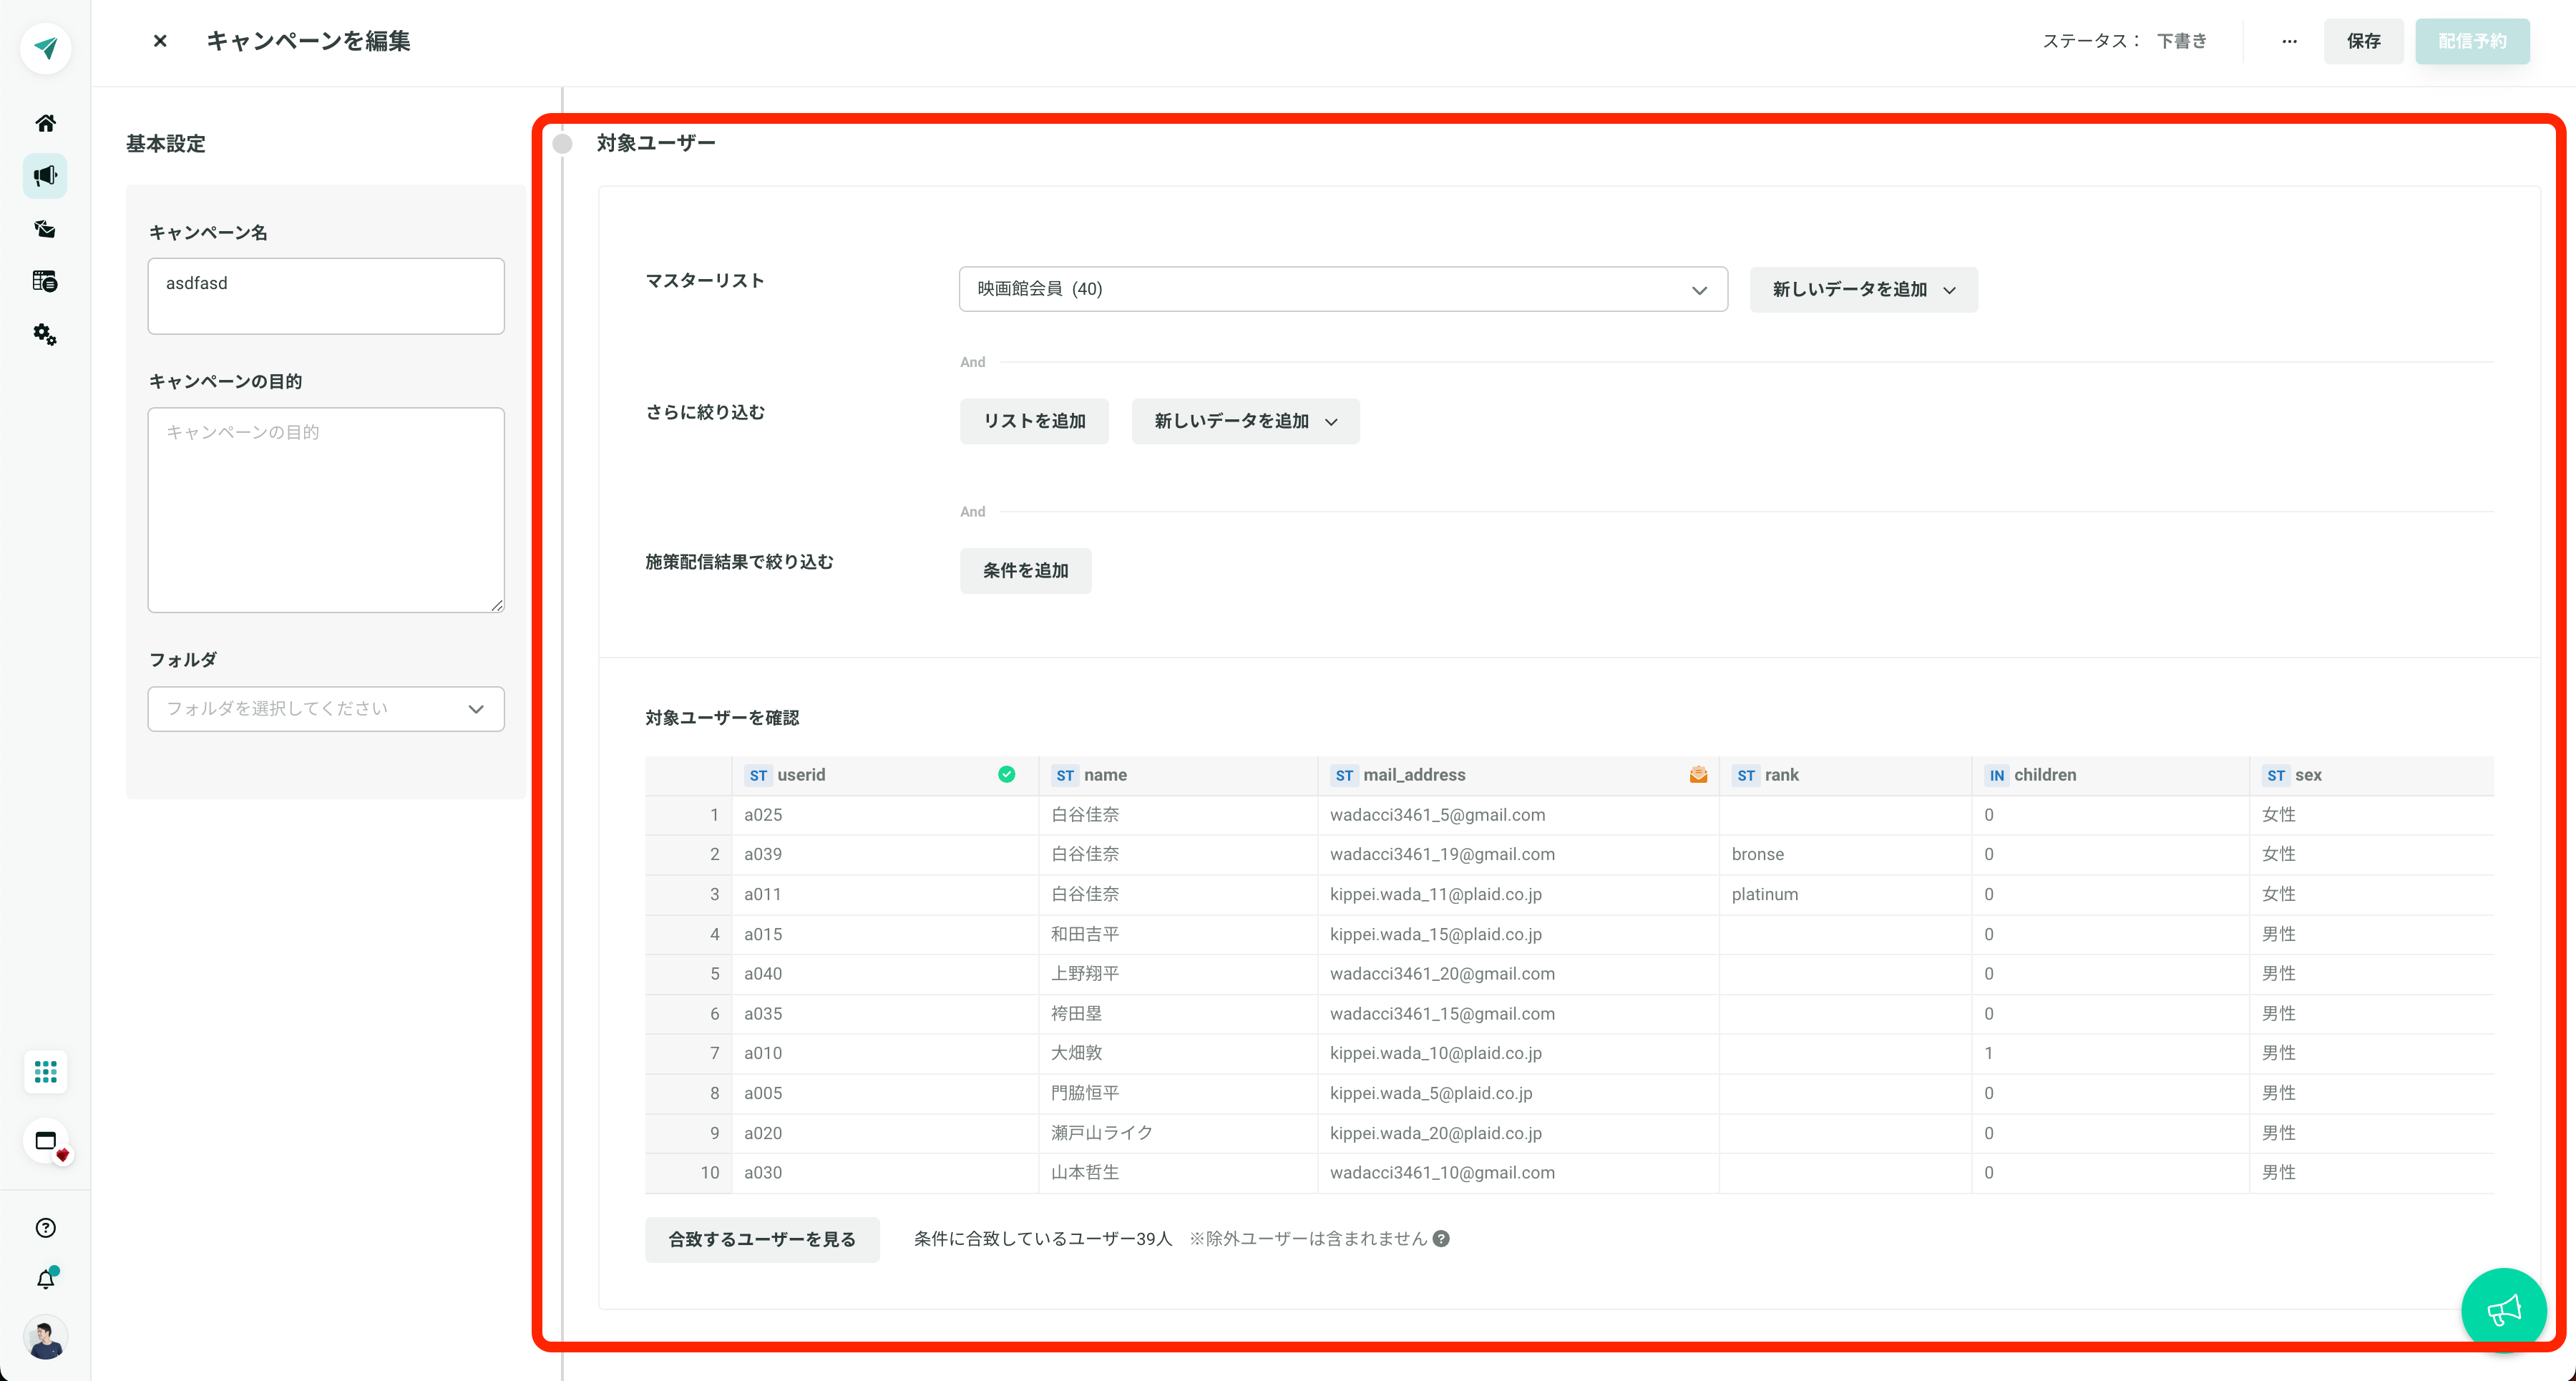The image size is (2576, 1381).
Task: Click the floating green megaphone button
Action: pyautogui.click(x=2503, y=1310)
